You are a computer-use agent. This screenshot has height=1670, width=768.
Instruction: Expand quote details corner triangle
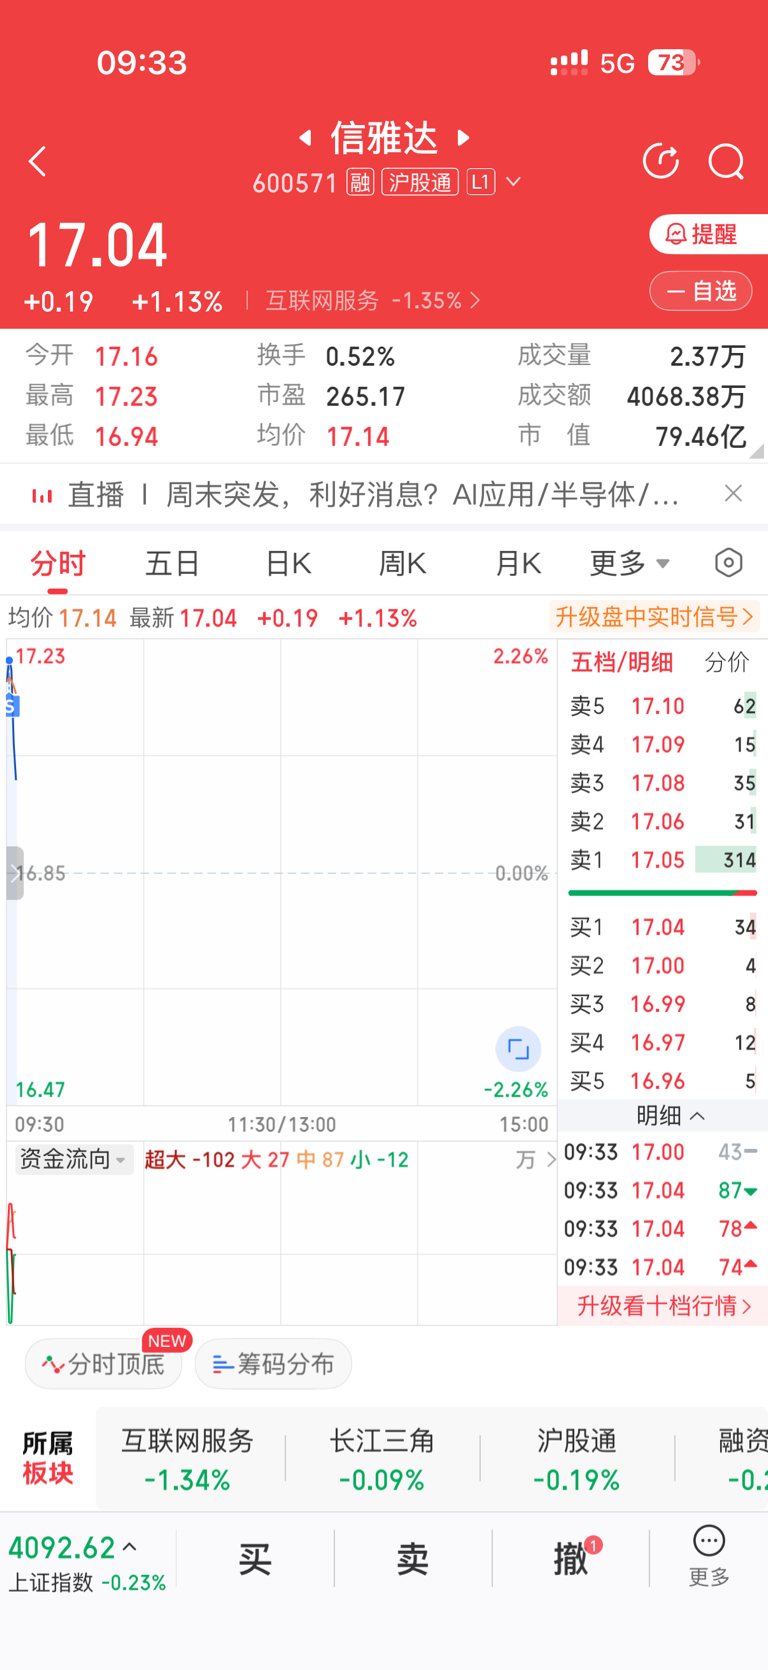757,451
